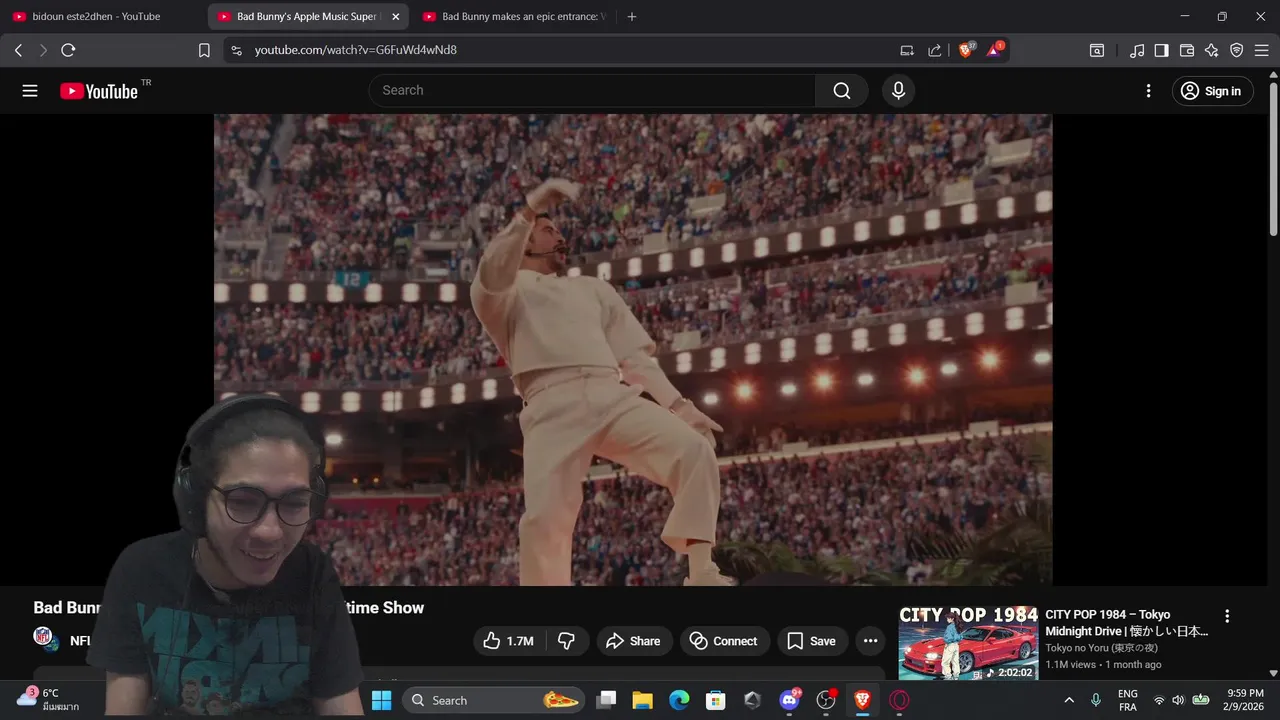Open the Brave main menu hamburger
This screenshot has width=1280, height=720.
tap(1262, 50)
